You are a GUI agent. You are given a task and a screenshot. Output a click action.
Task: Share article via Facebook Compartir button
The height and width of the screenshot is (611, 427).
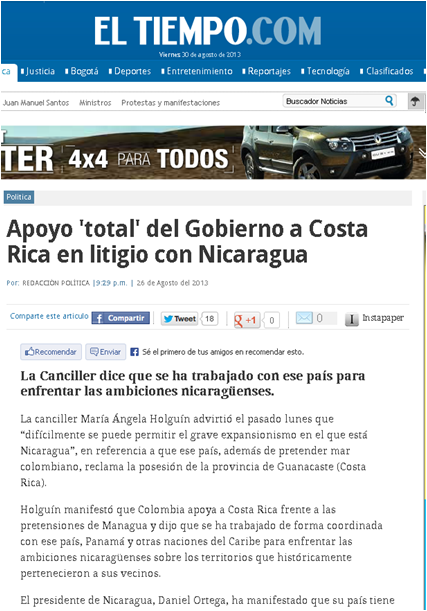pyautogui.click(x=121, y=318)
